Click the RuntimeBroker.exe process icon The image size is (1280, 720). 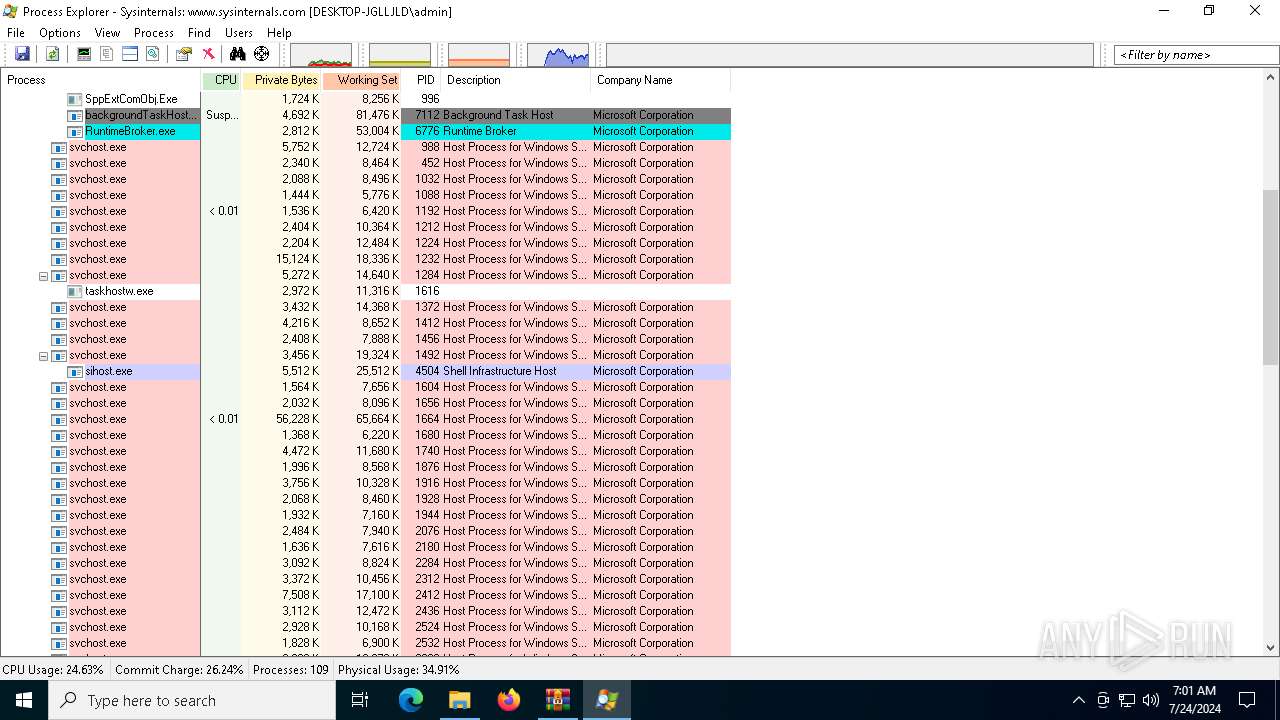pyautogui.click(x=75, y=131)
